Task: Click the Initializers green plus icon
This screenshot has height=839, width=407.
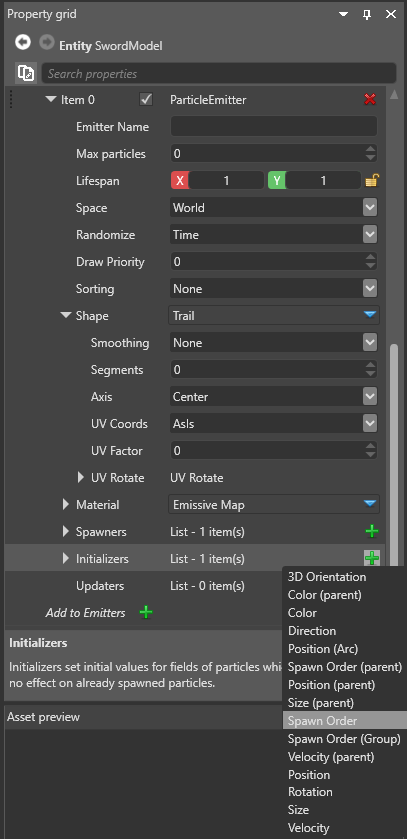Action: pos(372,559)
